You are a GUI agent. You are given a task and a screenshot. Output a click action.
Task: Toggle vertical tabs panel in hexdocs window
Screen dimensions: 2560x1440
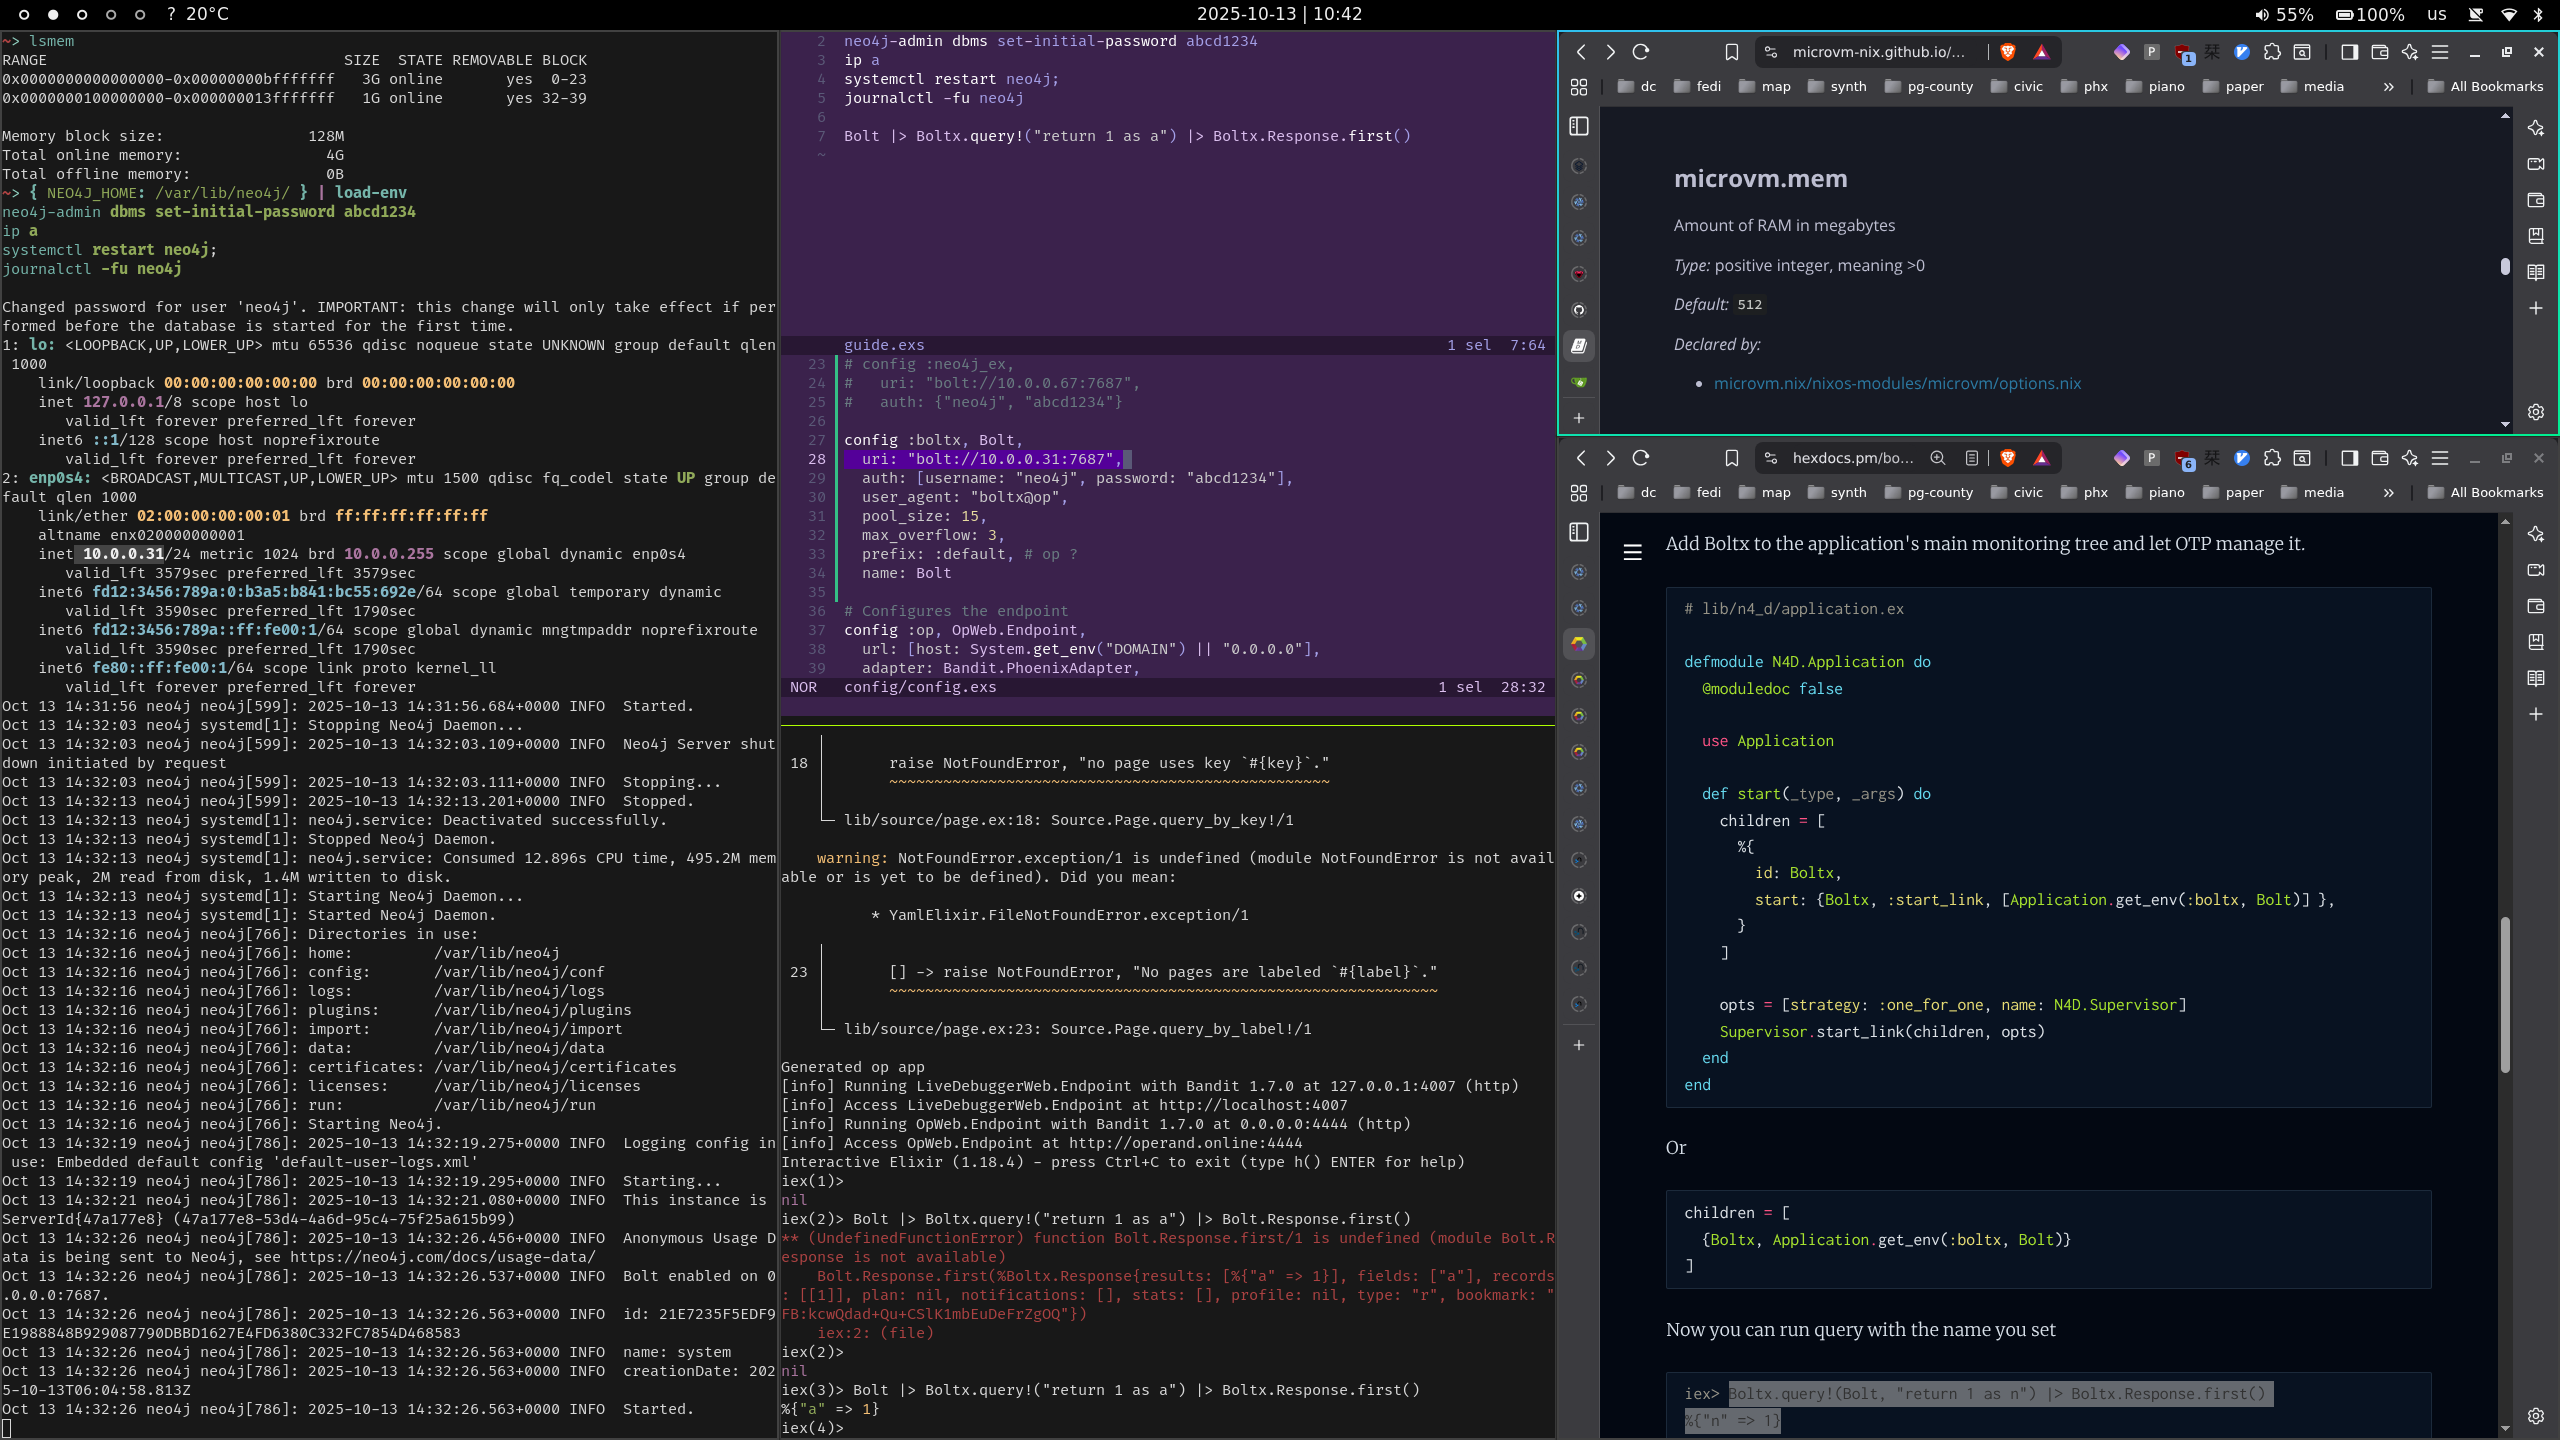click(x=1579, y=532)
